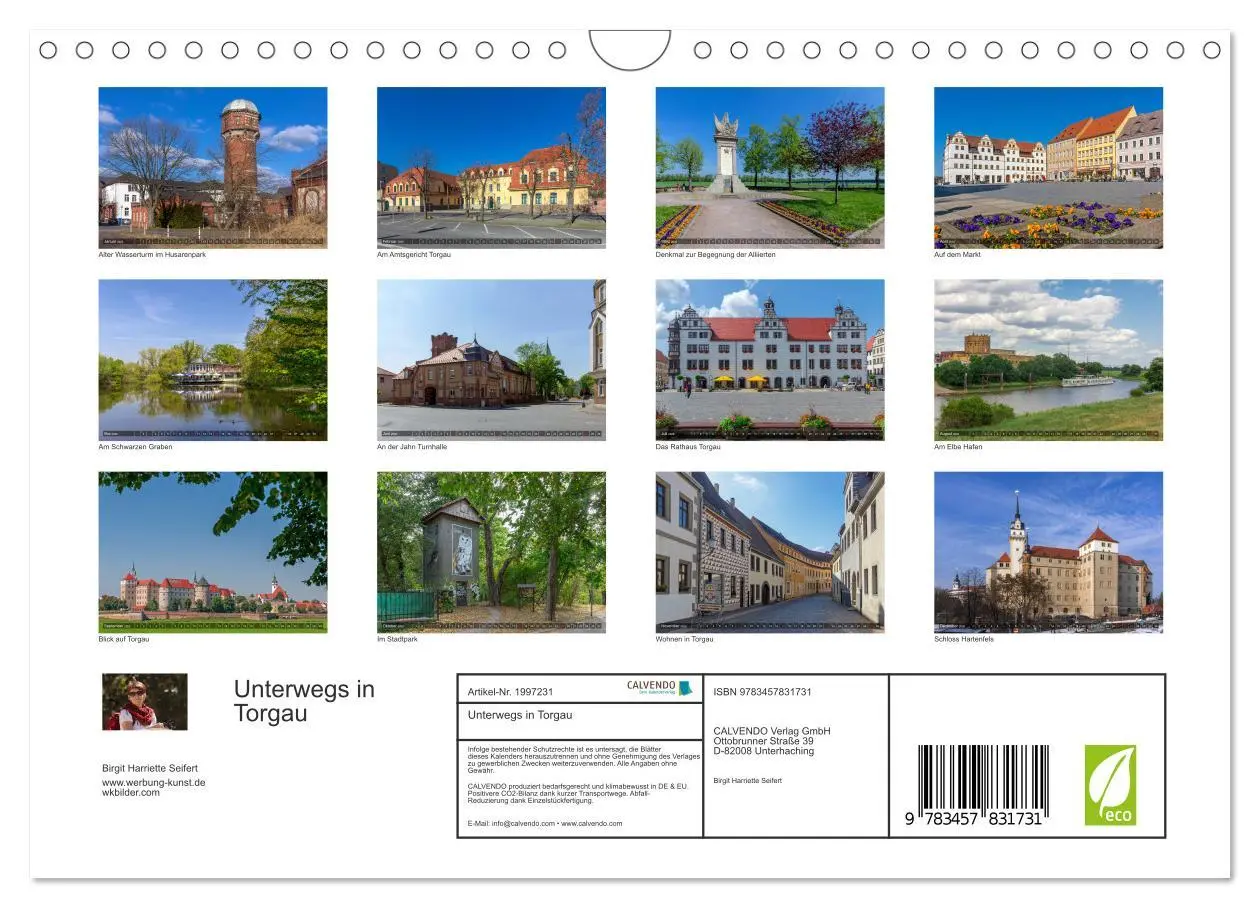Click the 'Am Schwarzen Graben' caption

pos(135,447)
